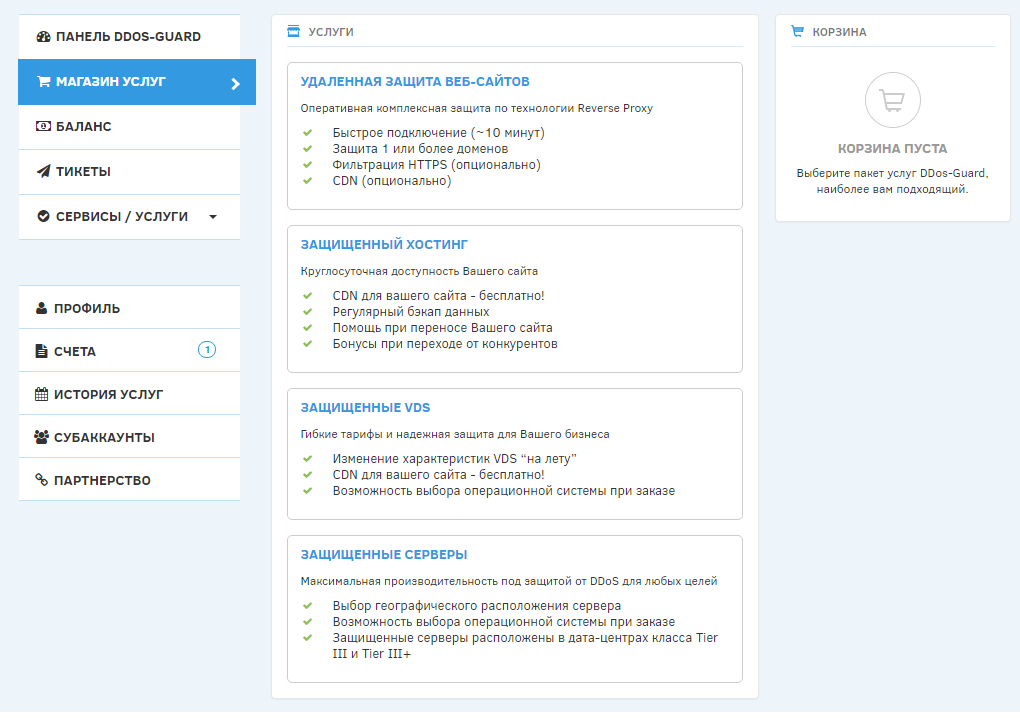Click the group icon beside Субаккаунты
This screenshot has height=718, width=1020.
[x=42, y=437]
